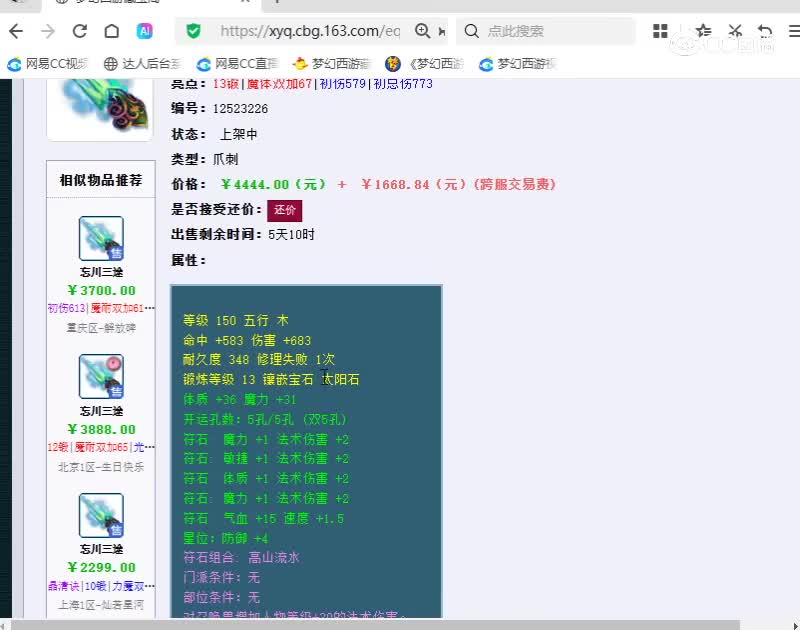Viewport: 800px width, 630px height.
Task: Click the search magnifier icon
Action: click(471, 31)
